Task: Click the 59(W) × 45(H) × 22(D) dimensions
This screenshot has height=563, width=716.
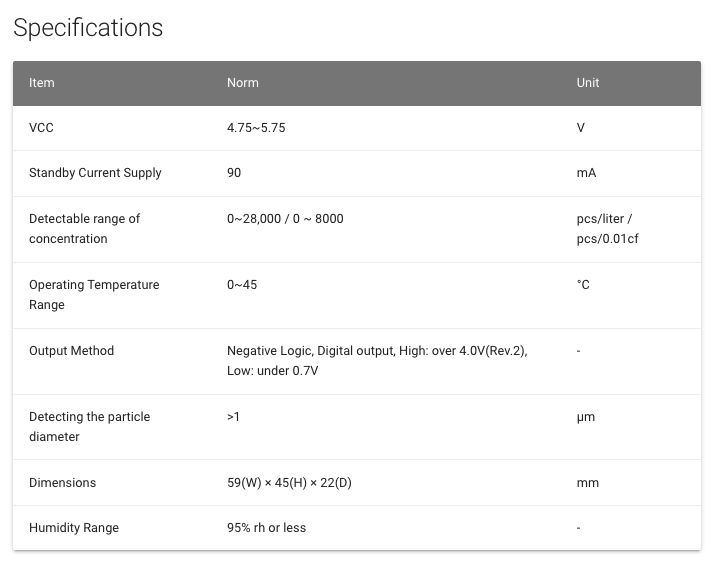Action: click(289, 483)
